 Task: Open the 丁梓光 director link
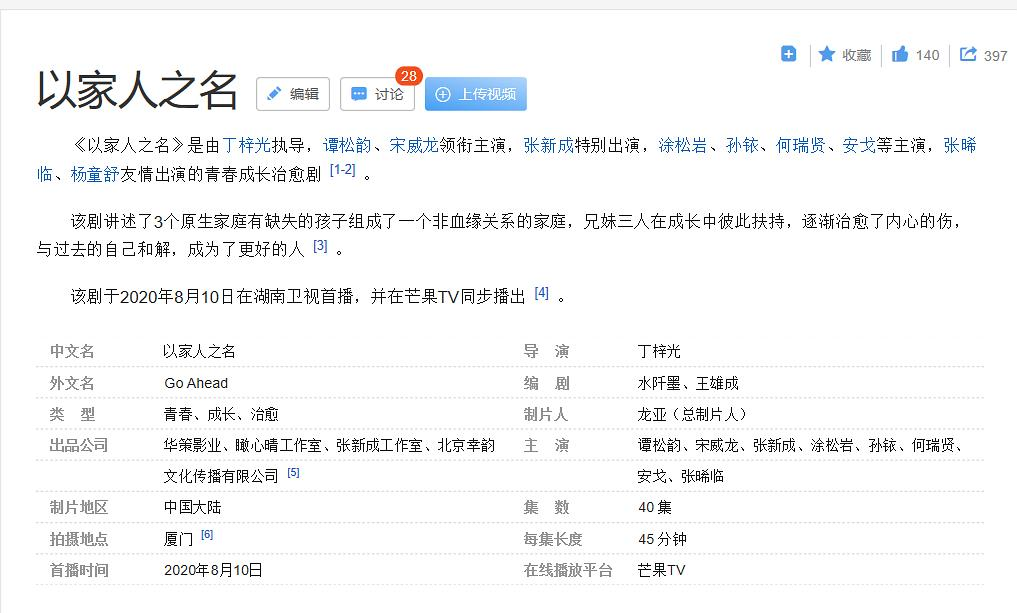coord(246,146)
